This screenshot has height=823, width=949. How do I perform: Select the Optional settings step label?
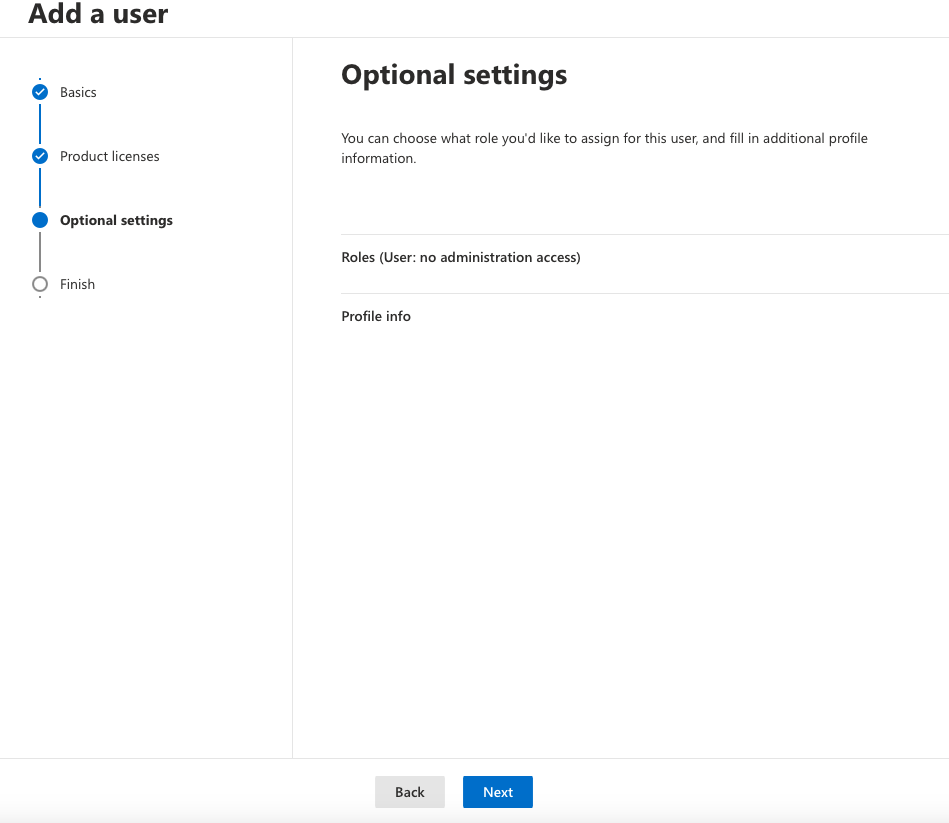click(x=116, y=220)
